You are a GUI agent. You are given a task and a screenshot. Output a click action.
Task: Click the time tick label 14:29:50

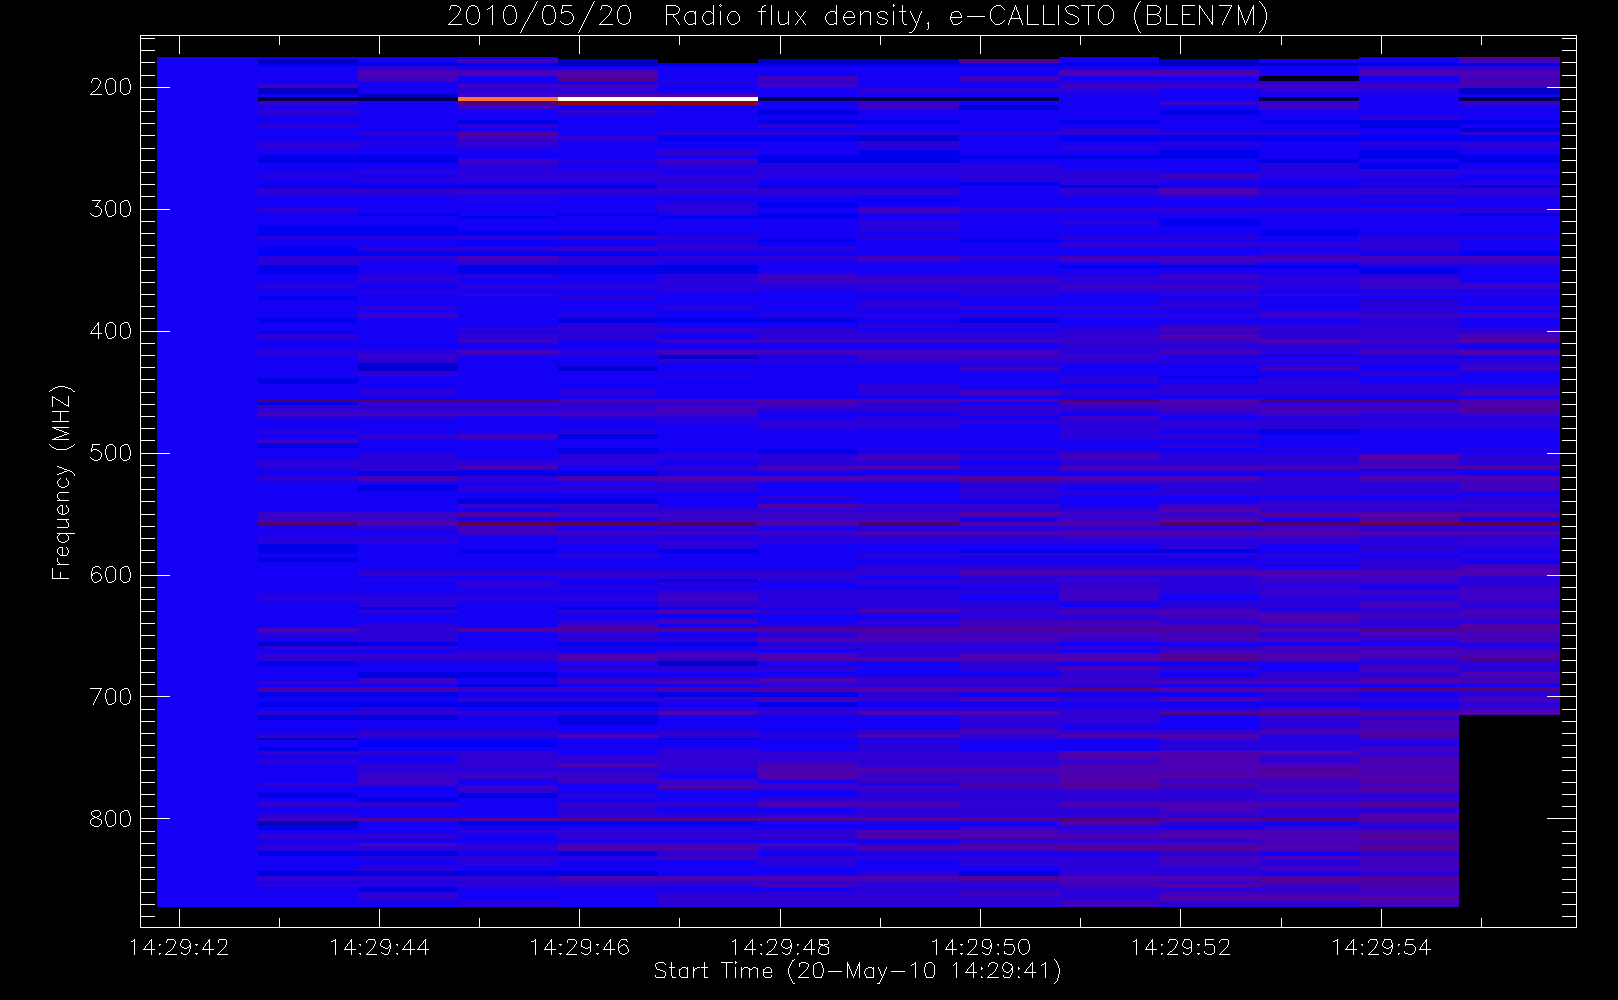coord(980,947)
